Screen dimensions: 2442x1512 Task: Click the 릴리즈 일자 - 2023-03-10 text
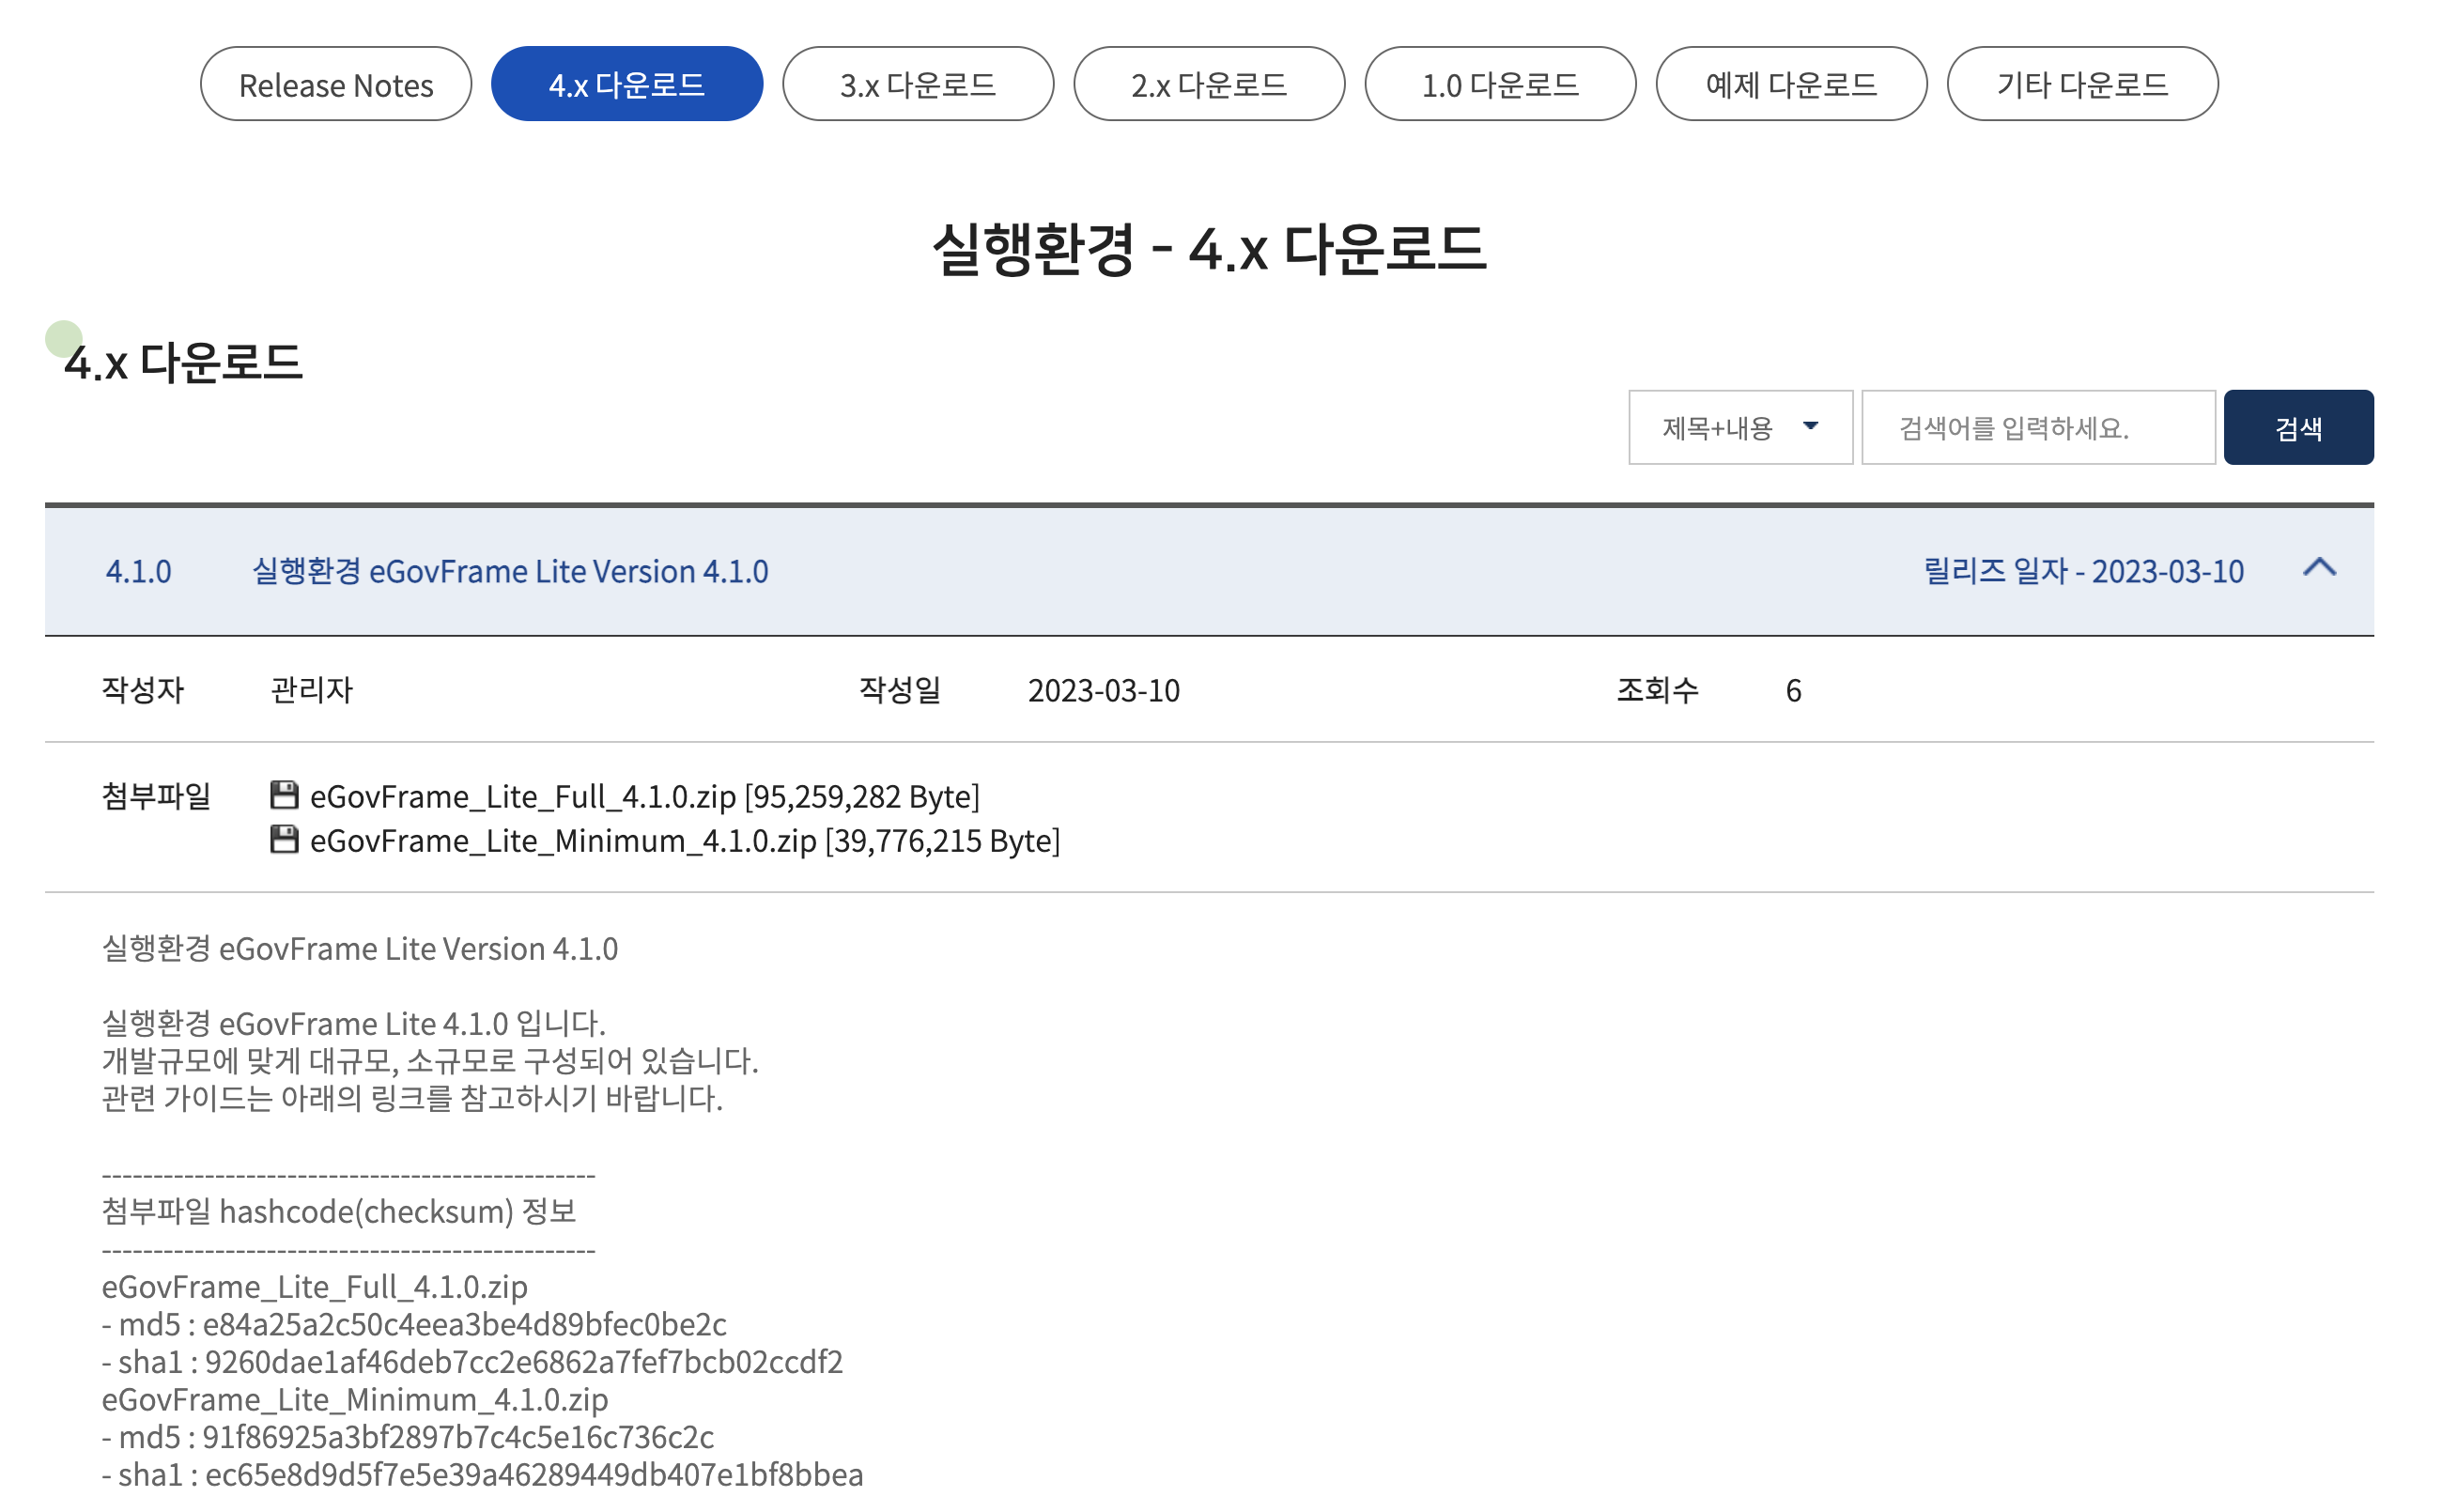coord(2083,571)
